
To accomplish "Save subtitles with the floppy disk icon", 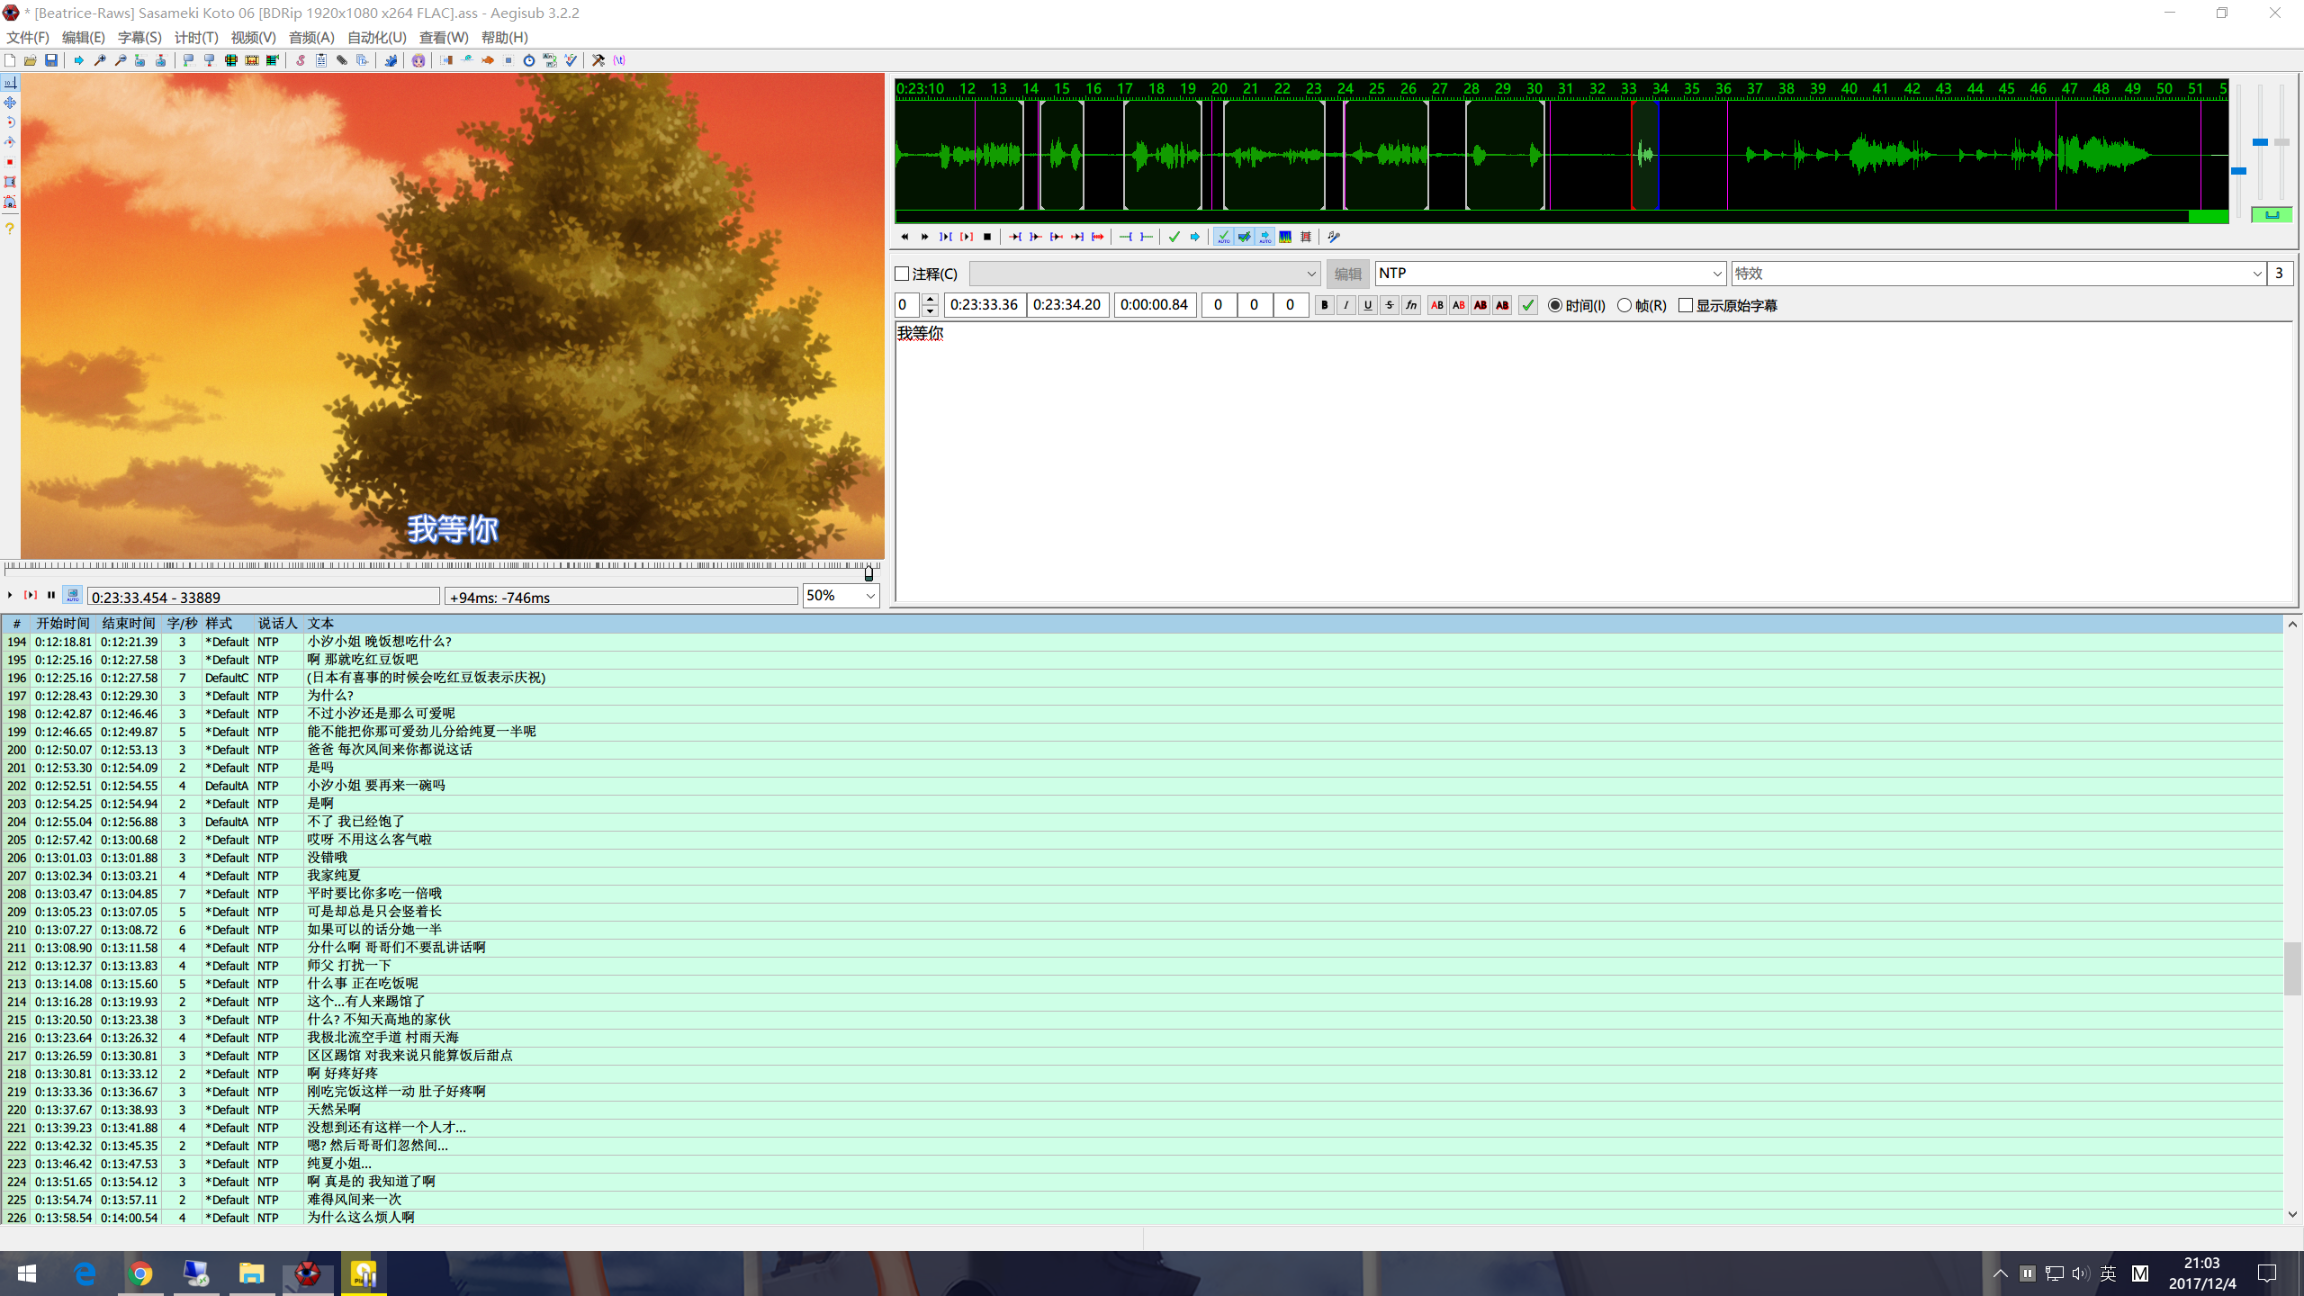I will pos(51,60).
